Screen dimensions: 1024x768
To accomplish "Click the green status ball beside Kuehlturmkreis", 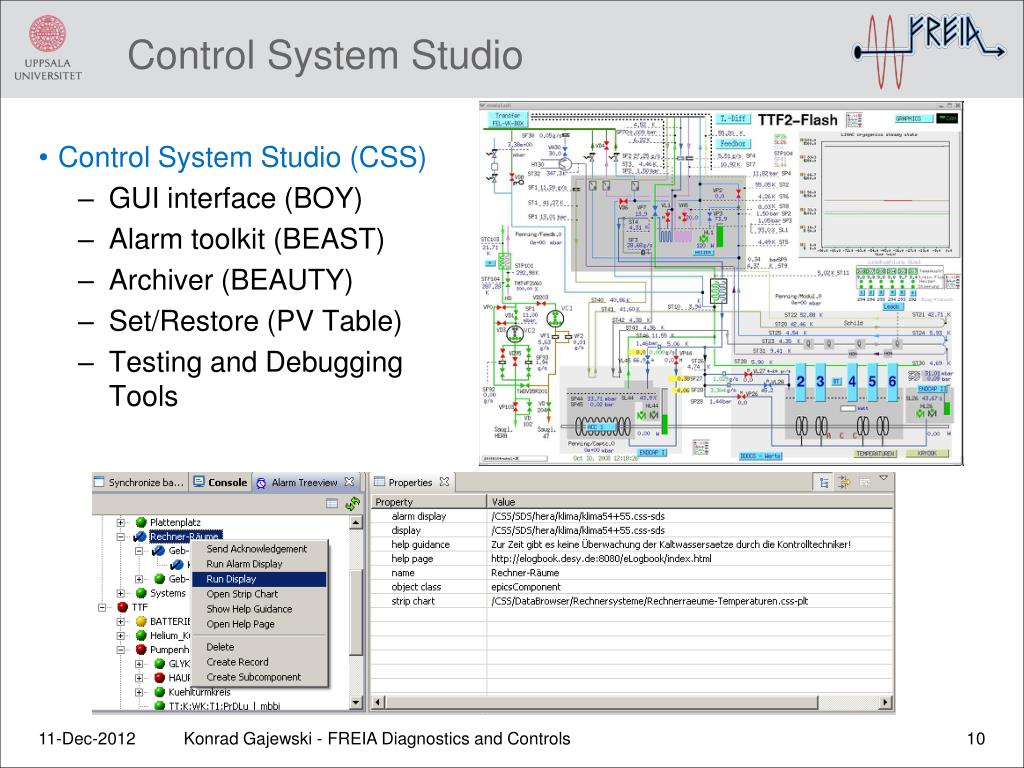I will pyautogui.click(x=159, y=692).
